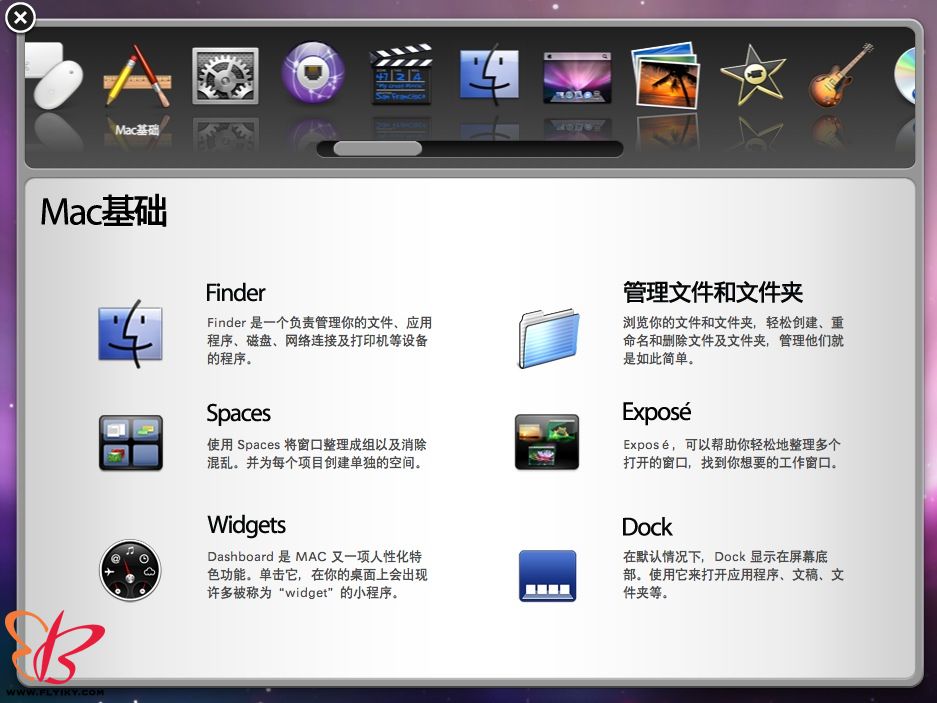Open the Leopard desktop screen icon
This screenshot has height=703, width=937.
[x=577, y=77]
